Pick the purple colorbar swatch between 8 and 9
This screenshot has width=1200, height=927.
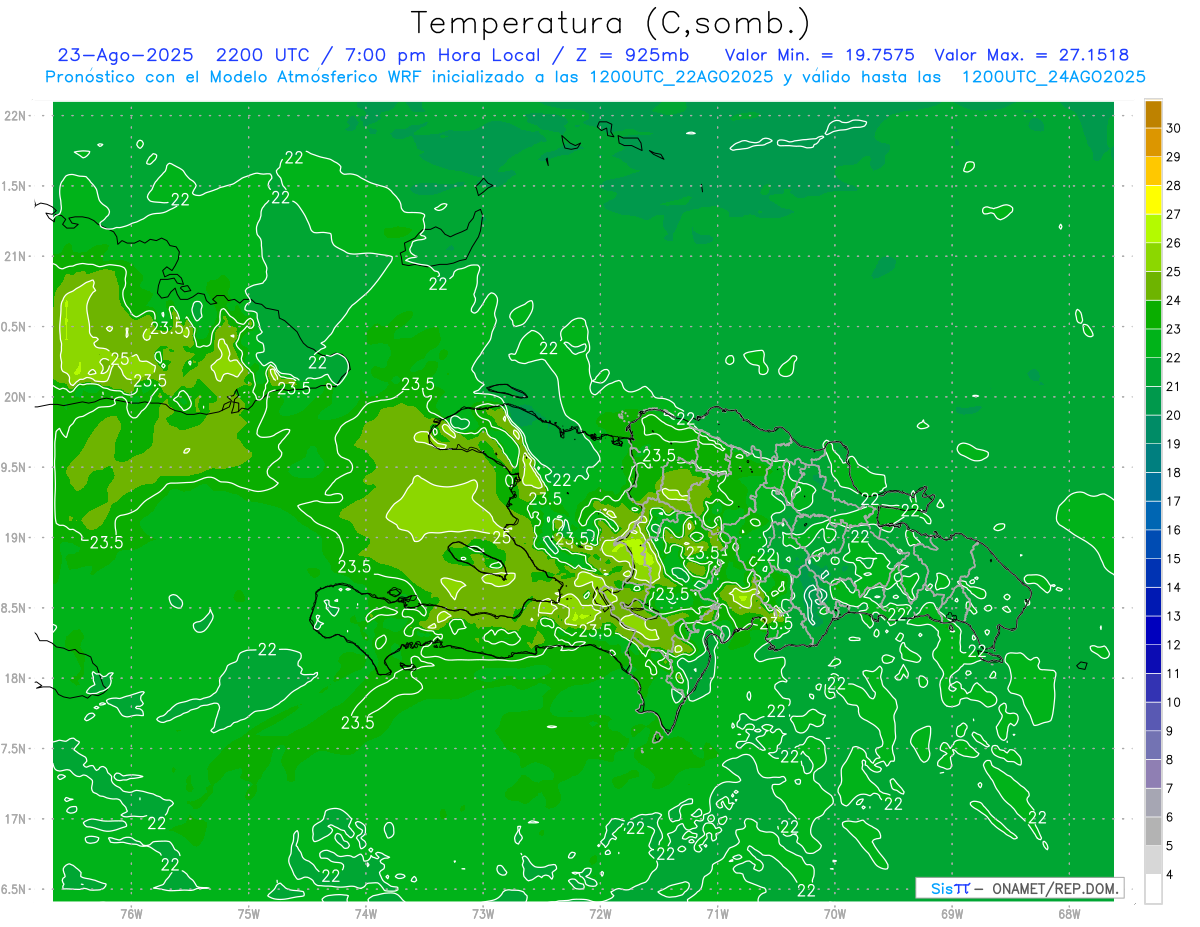(1154, 745)
